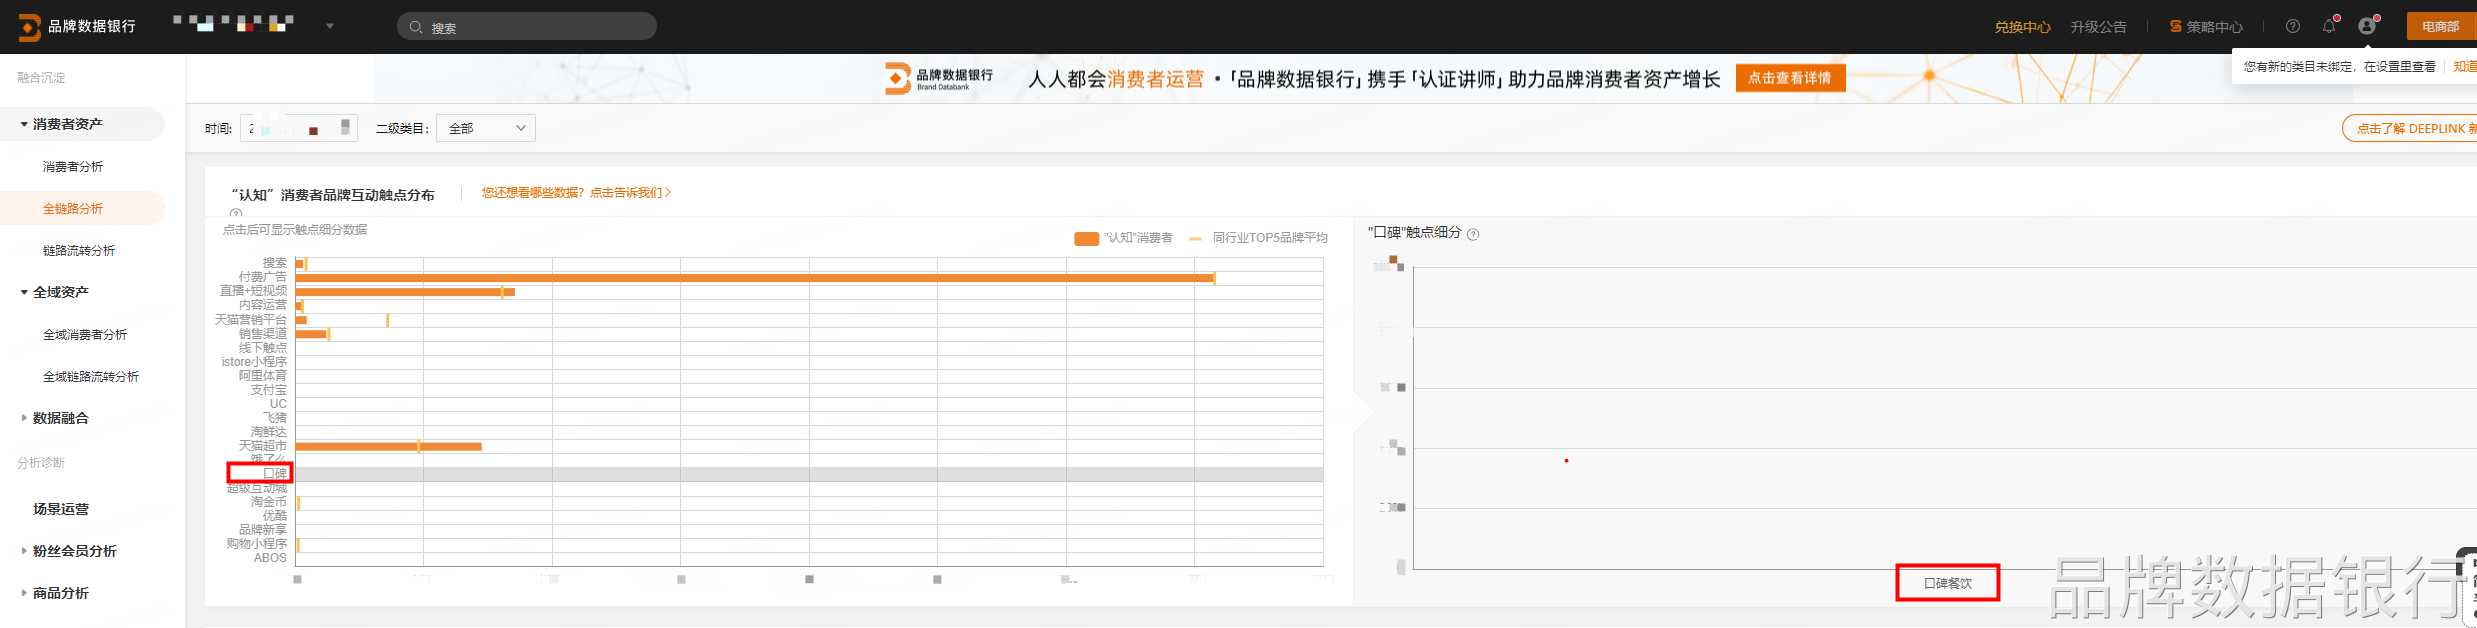Click the 购物小程序 touchpoint label
The width and height of the screenshot is (2477, 628).
click(257, 544)
